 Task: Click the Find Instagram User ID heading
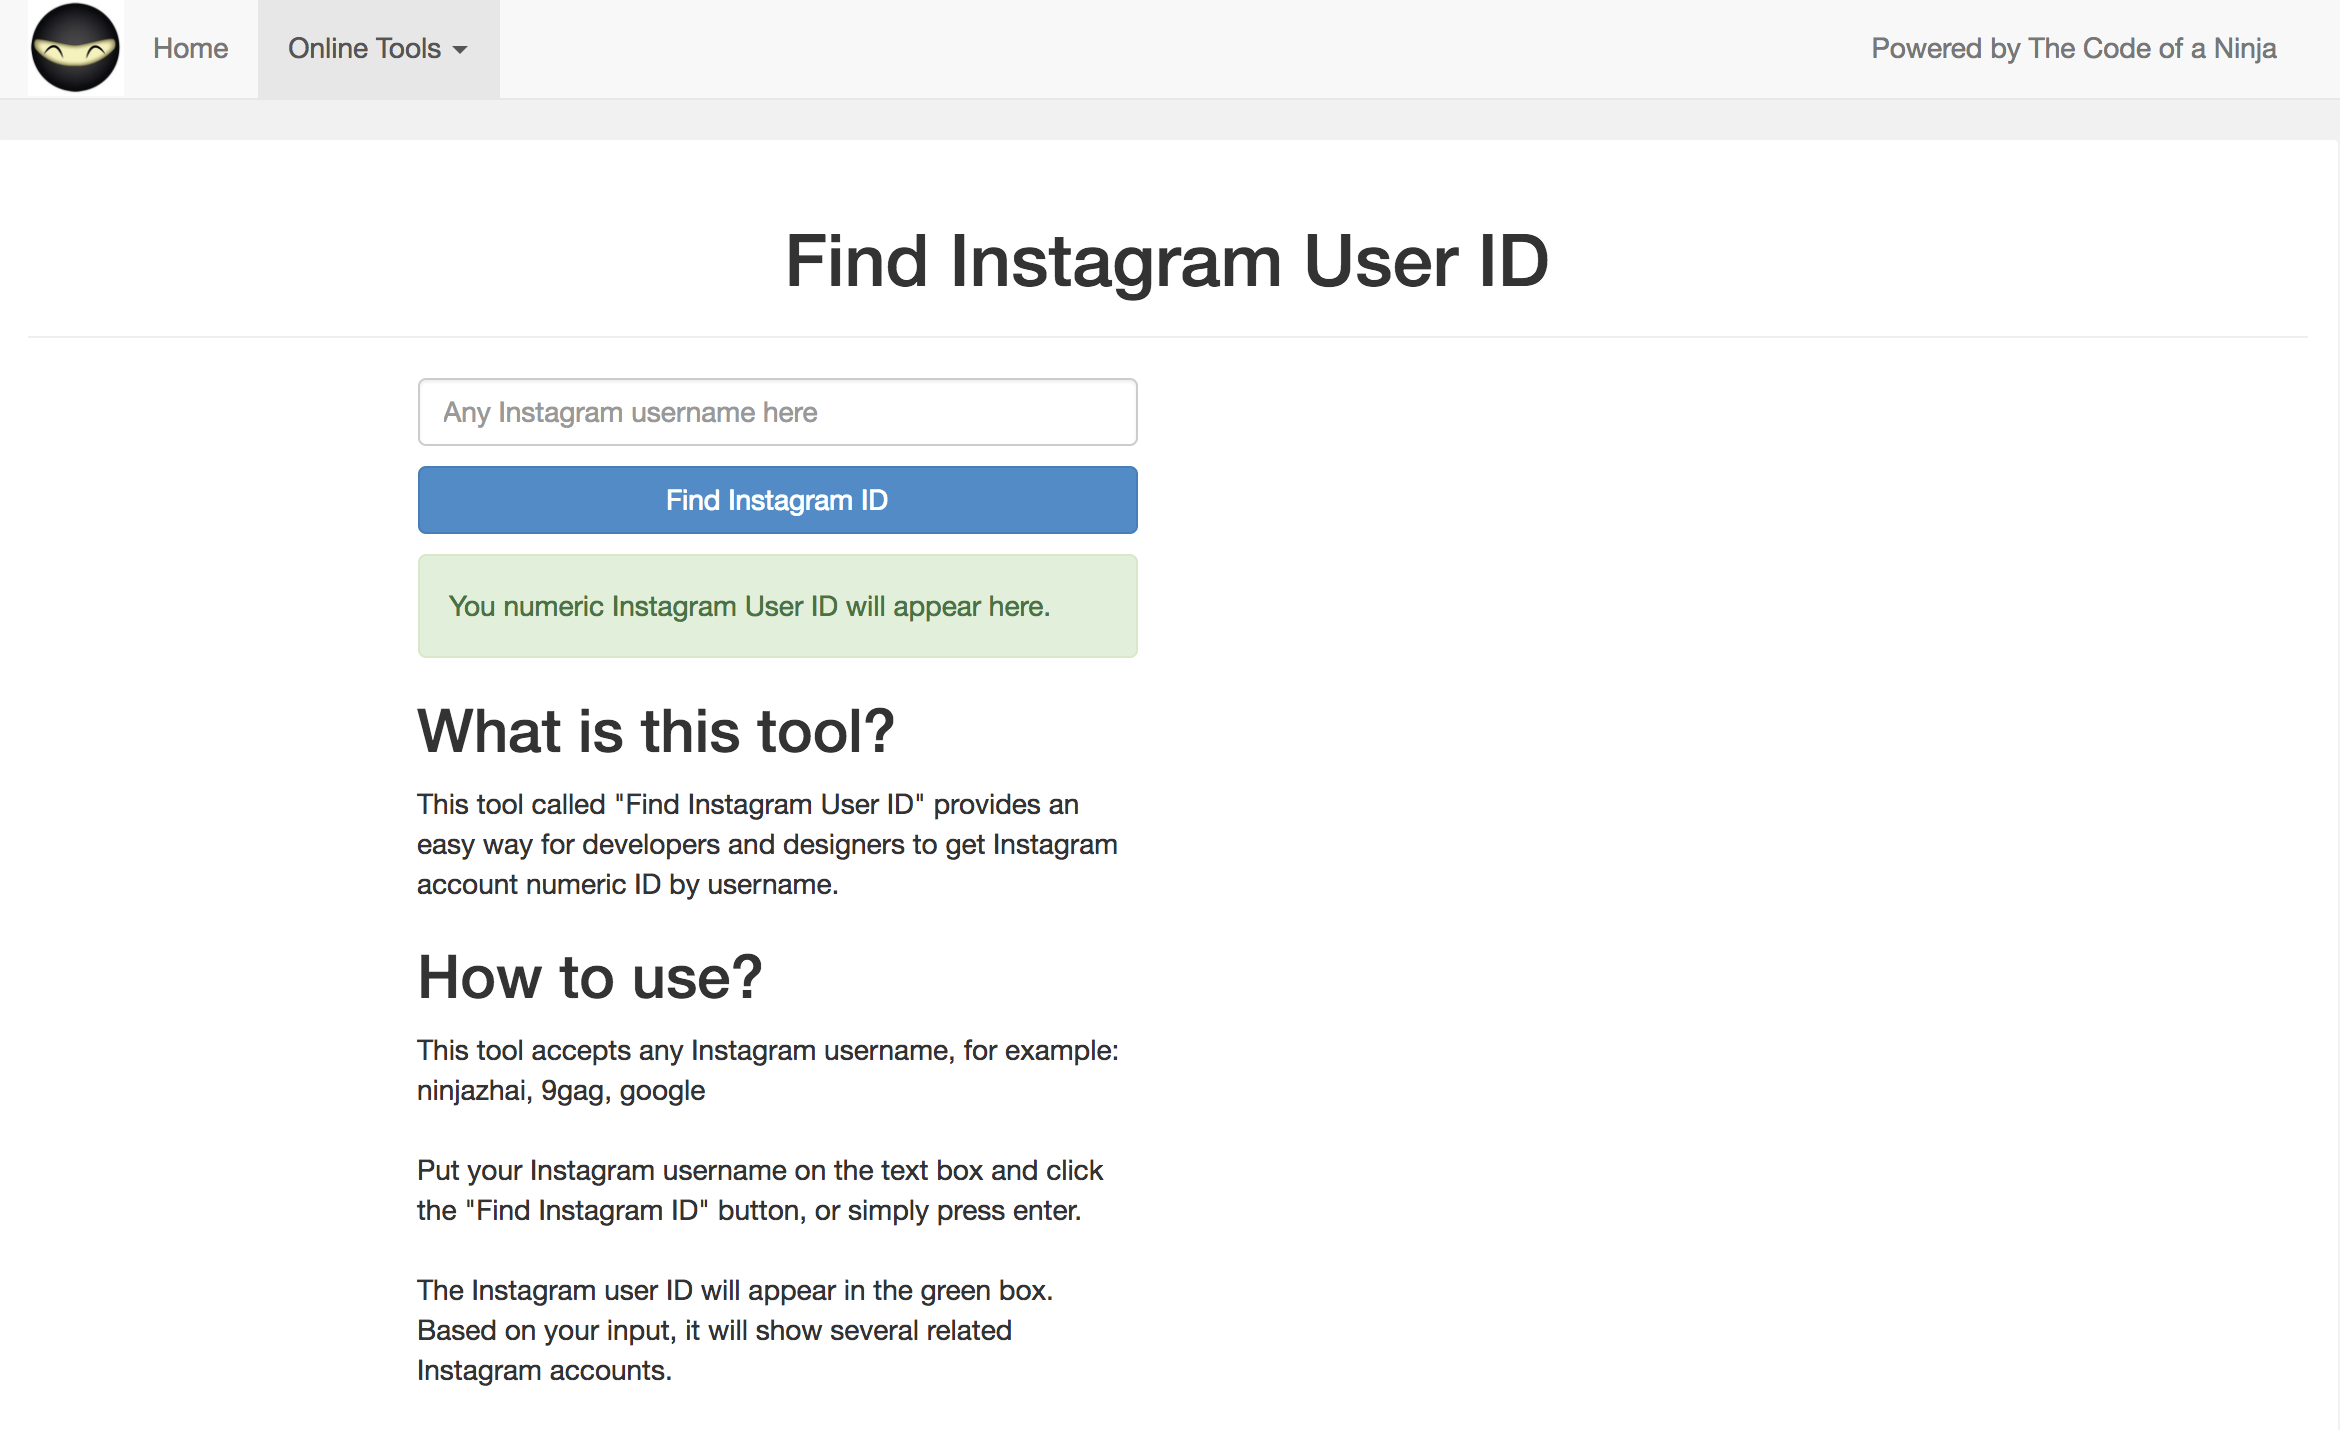(1167, 261)
